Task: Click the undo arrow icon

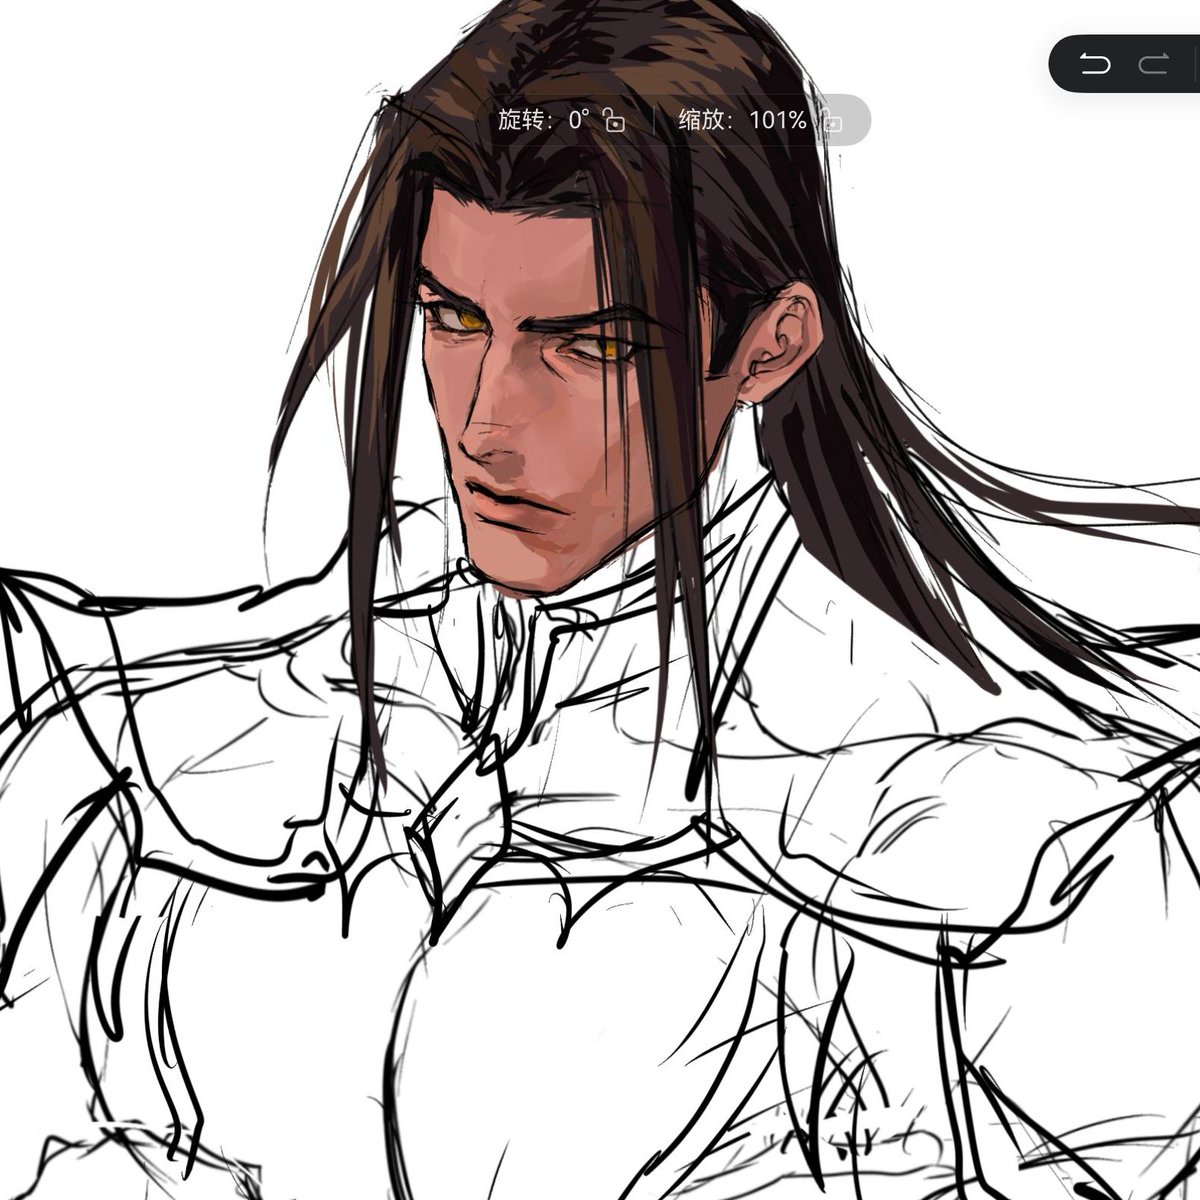Action: [1096, 65]
